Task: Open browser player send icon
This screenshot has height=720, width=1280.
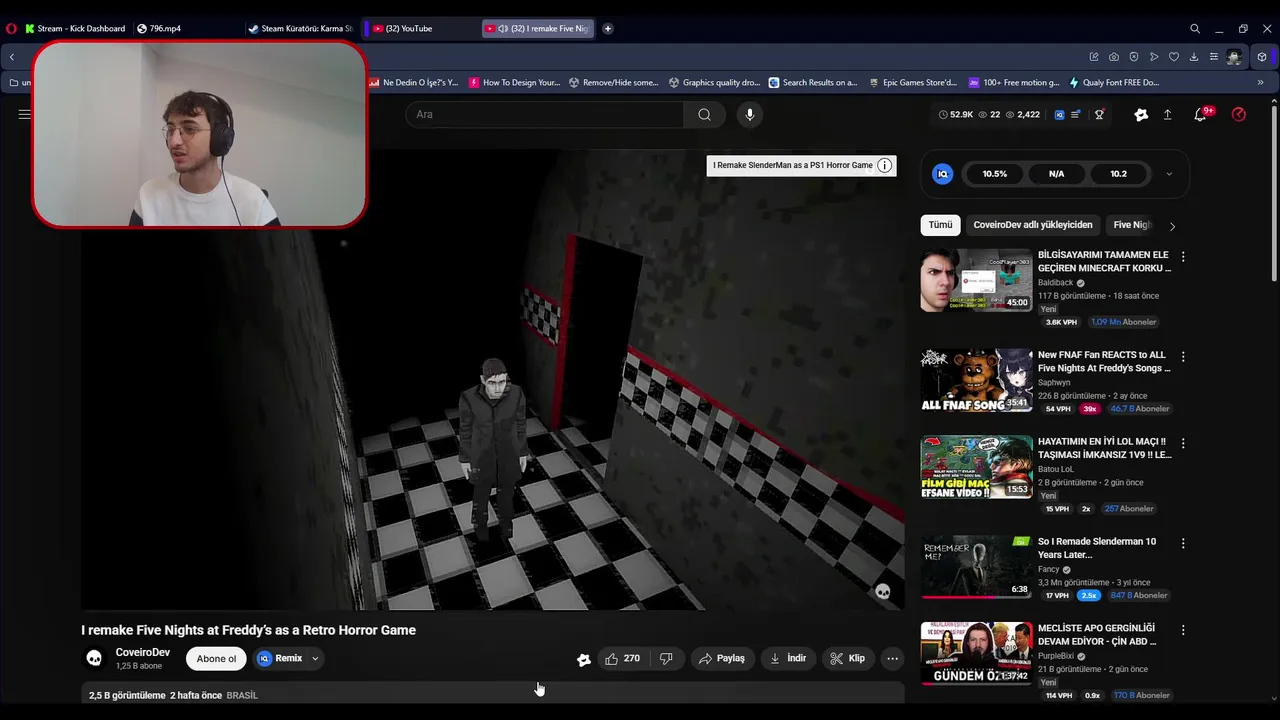Action: coord(1154,57)
